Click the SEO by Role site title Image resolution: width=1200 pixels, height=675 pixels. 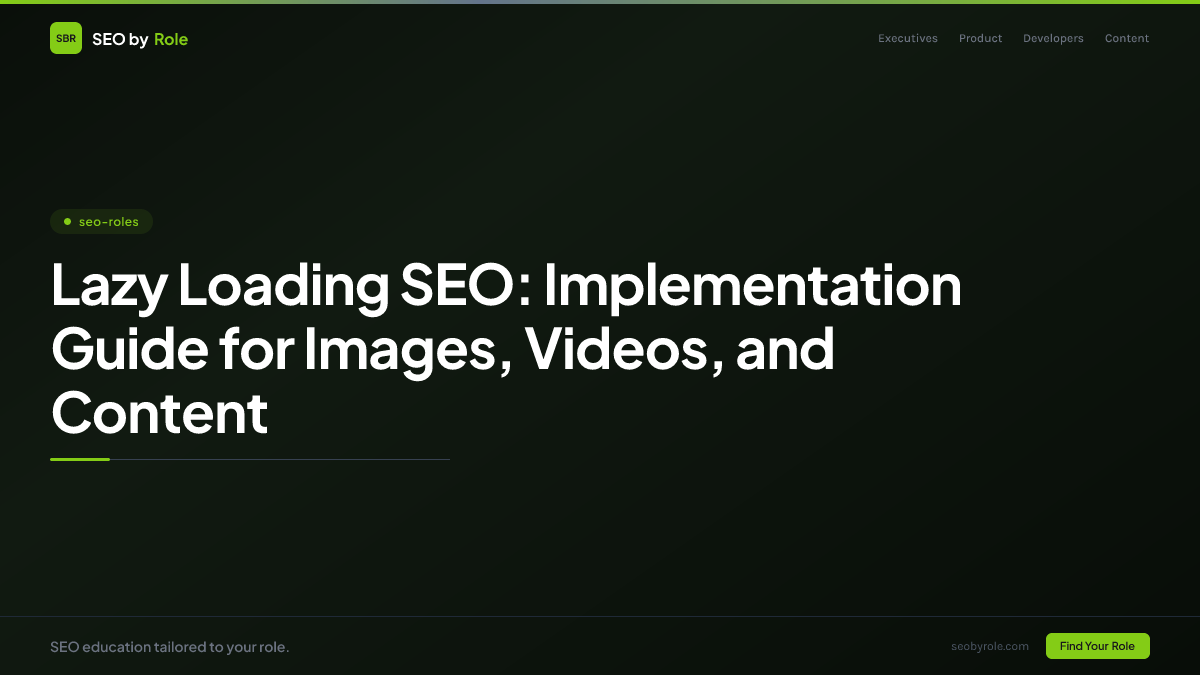tap(140, 38)
